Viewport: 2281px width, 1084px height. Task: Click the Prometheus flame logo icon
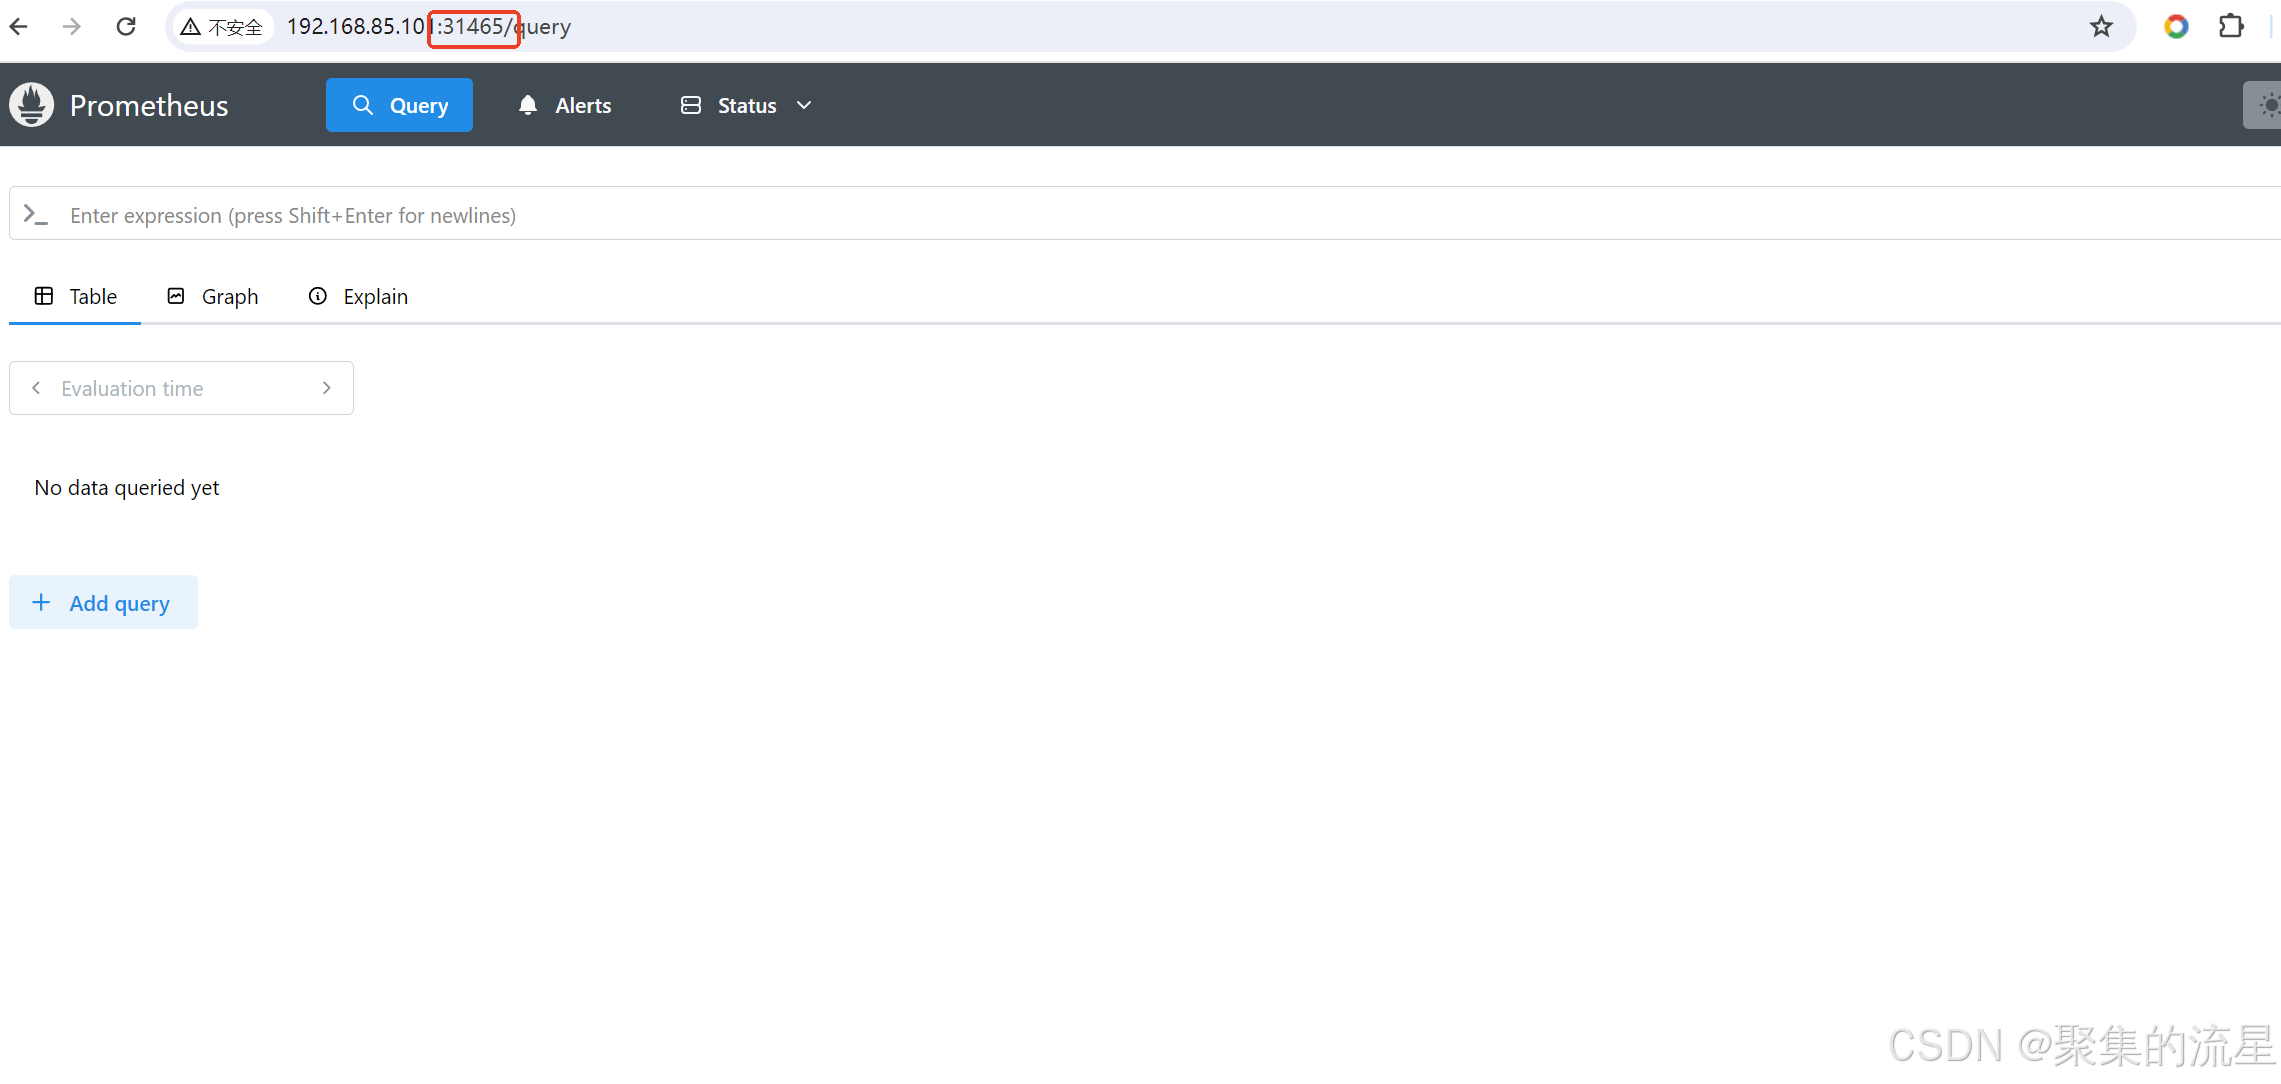pos(32,105)
